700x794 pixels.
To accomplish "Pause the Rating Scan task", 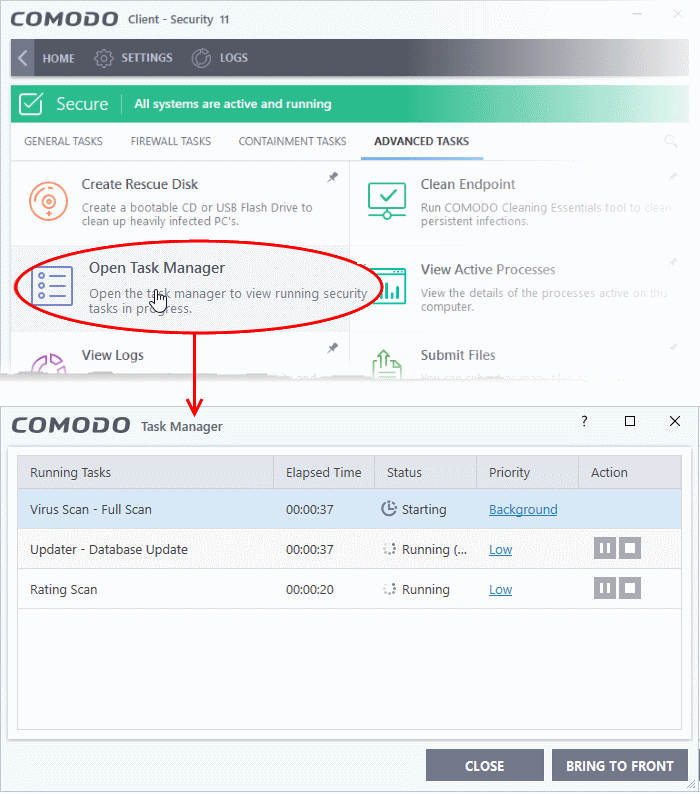I will (x=605, y=588).
